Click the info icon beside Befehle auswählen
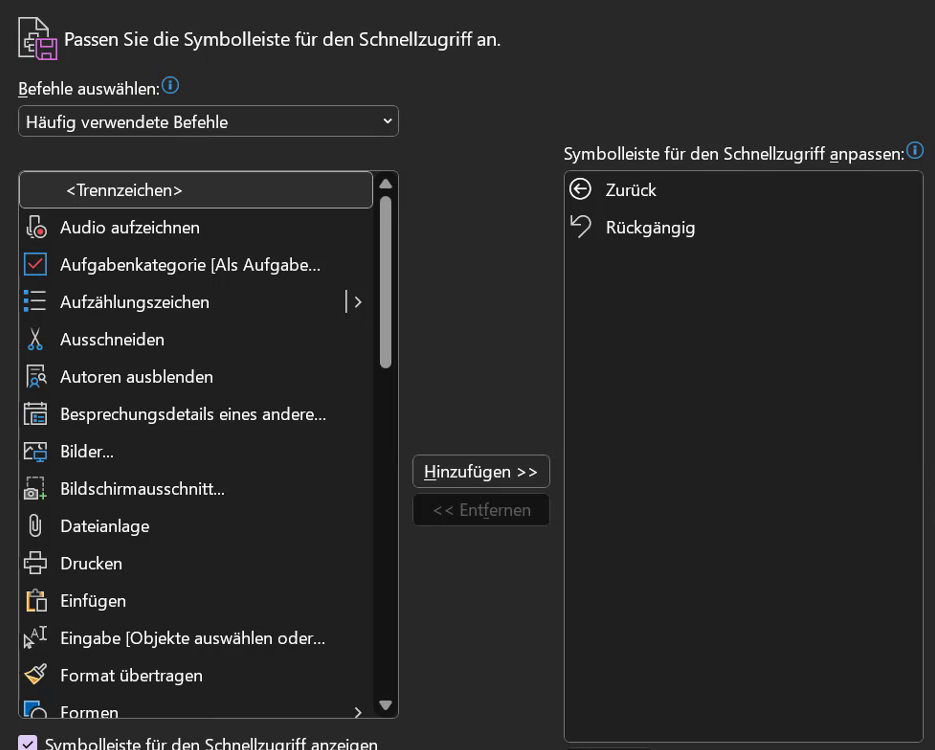 click(171, 86)
